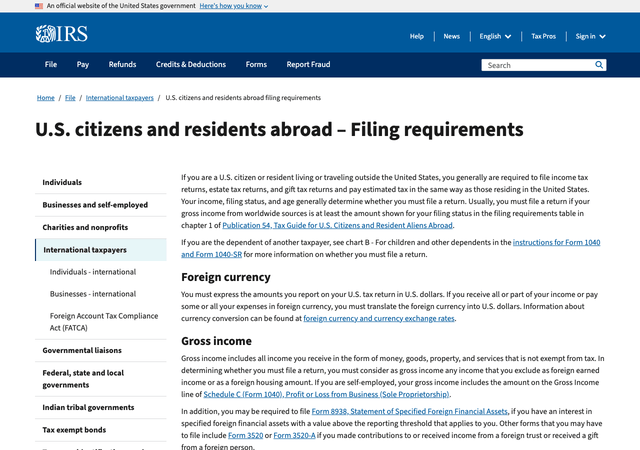Screen dimensions: 640x450
Task: Open the Report Fraud menu
Action: coord(308,65)
